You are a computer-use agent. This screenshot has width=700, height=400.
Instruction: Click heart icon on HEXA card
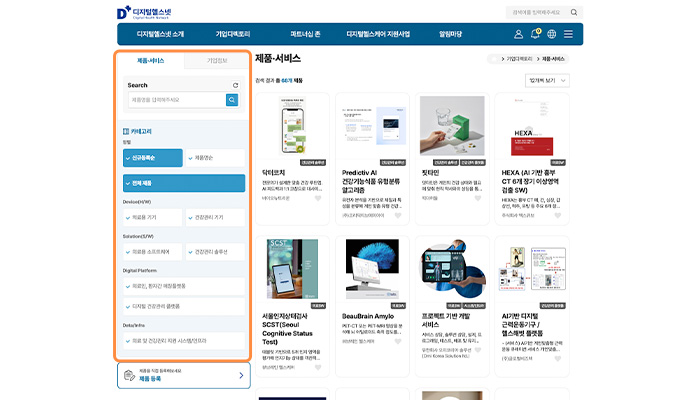pyautogui.click(x=558, y=215)
